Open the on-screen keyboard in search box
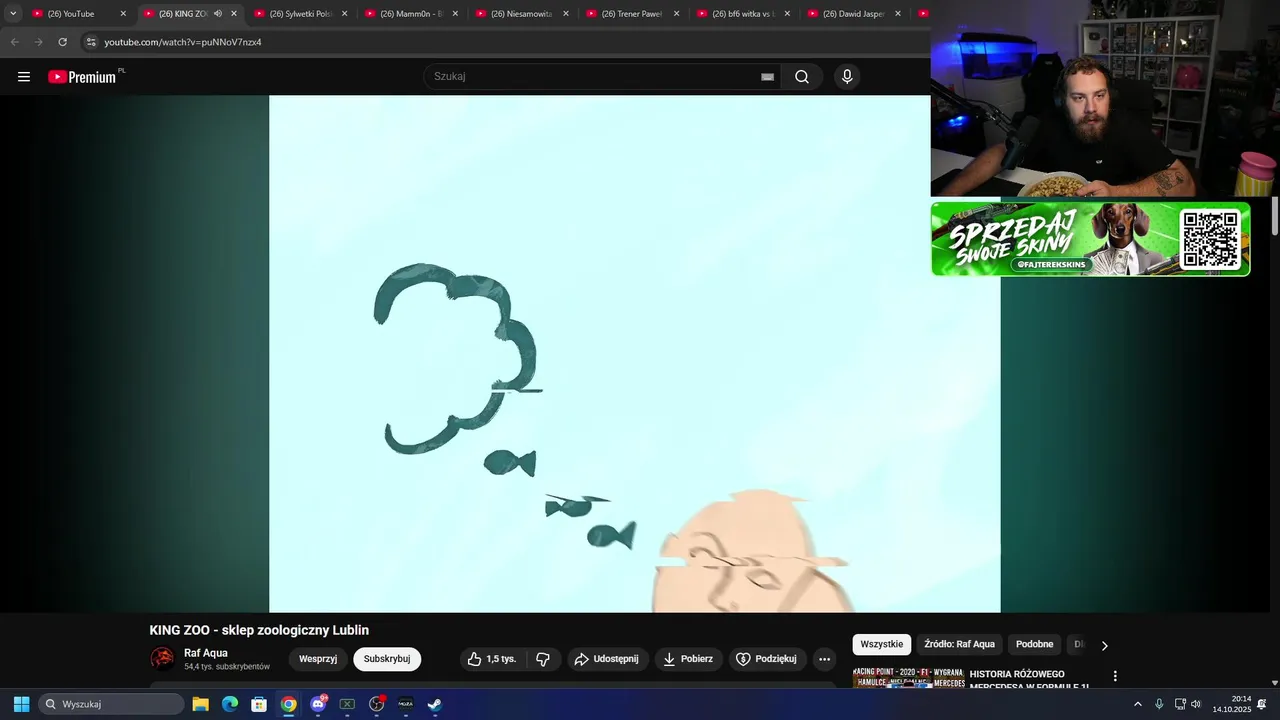Viewport: 1280px width, 720px height. click(767, 77)
